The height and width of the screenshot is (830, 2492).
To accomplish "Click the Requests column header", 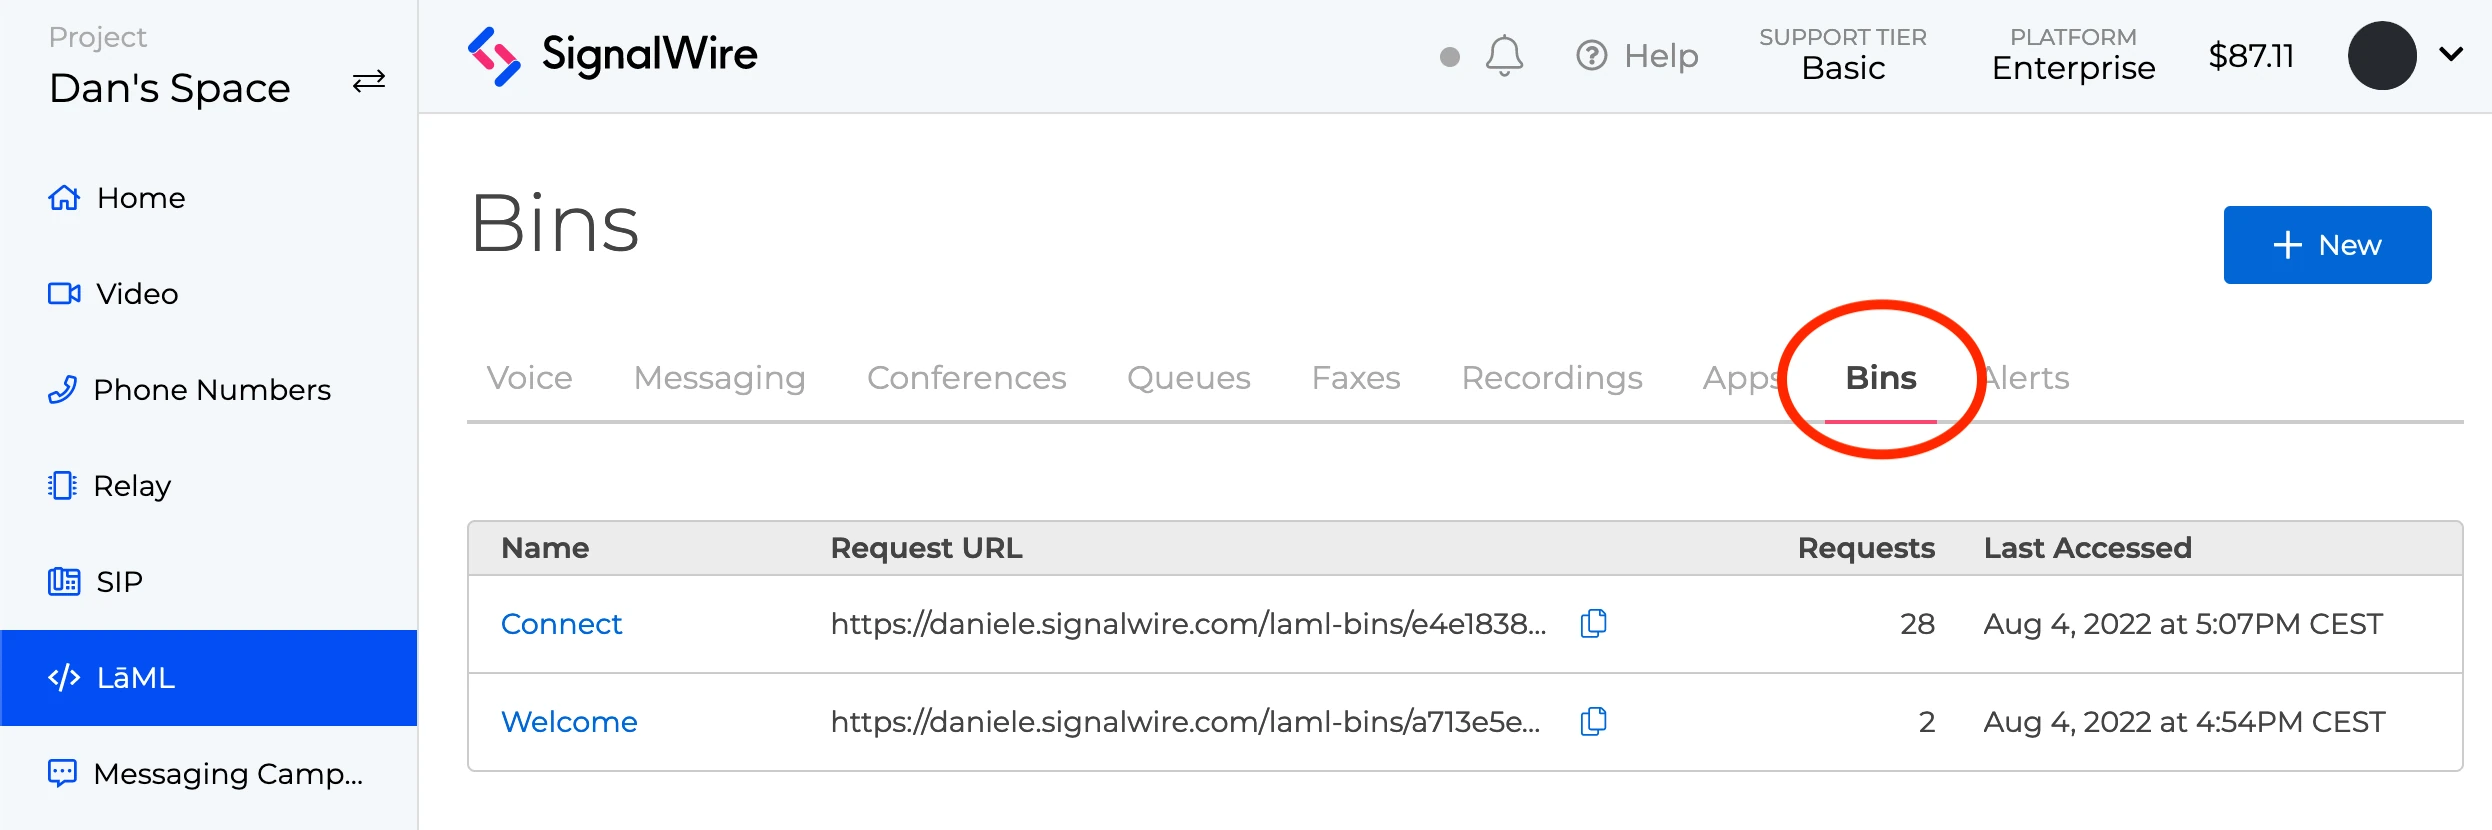I will coord(1866,548).
